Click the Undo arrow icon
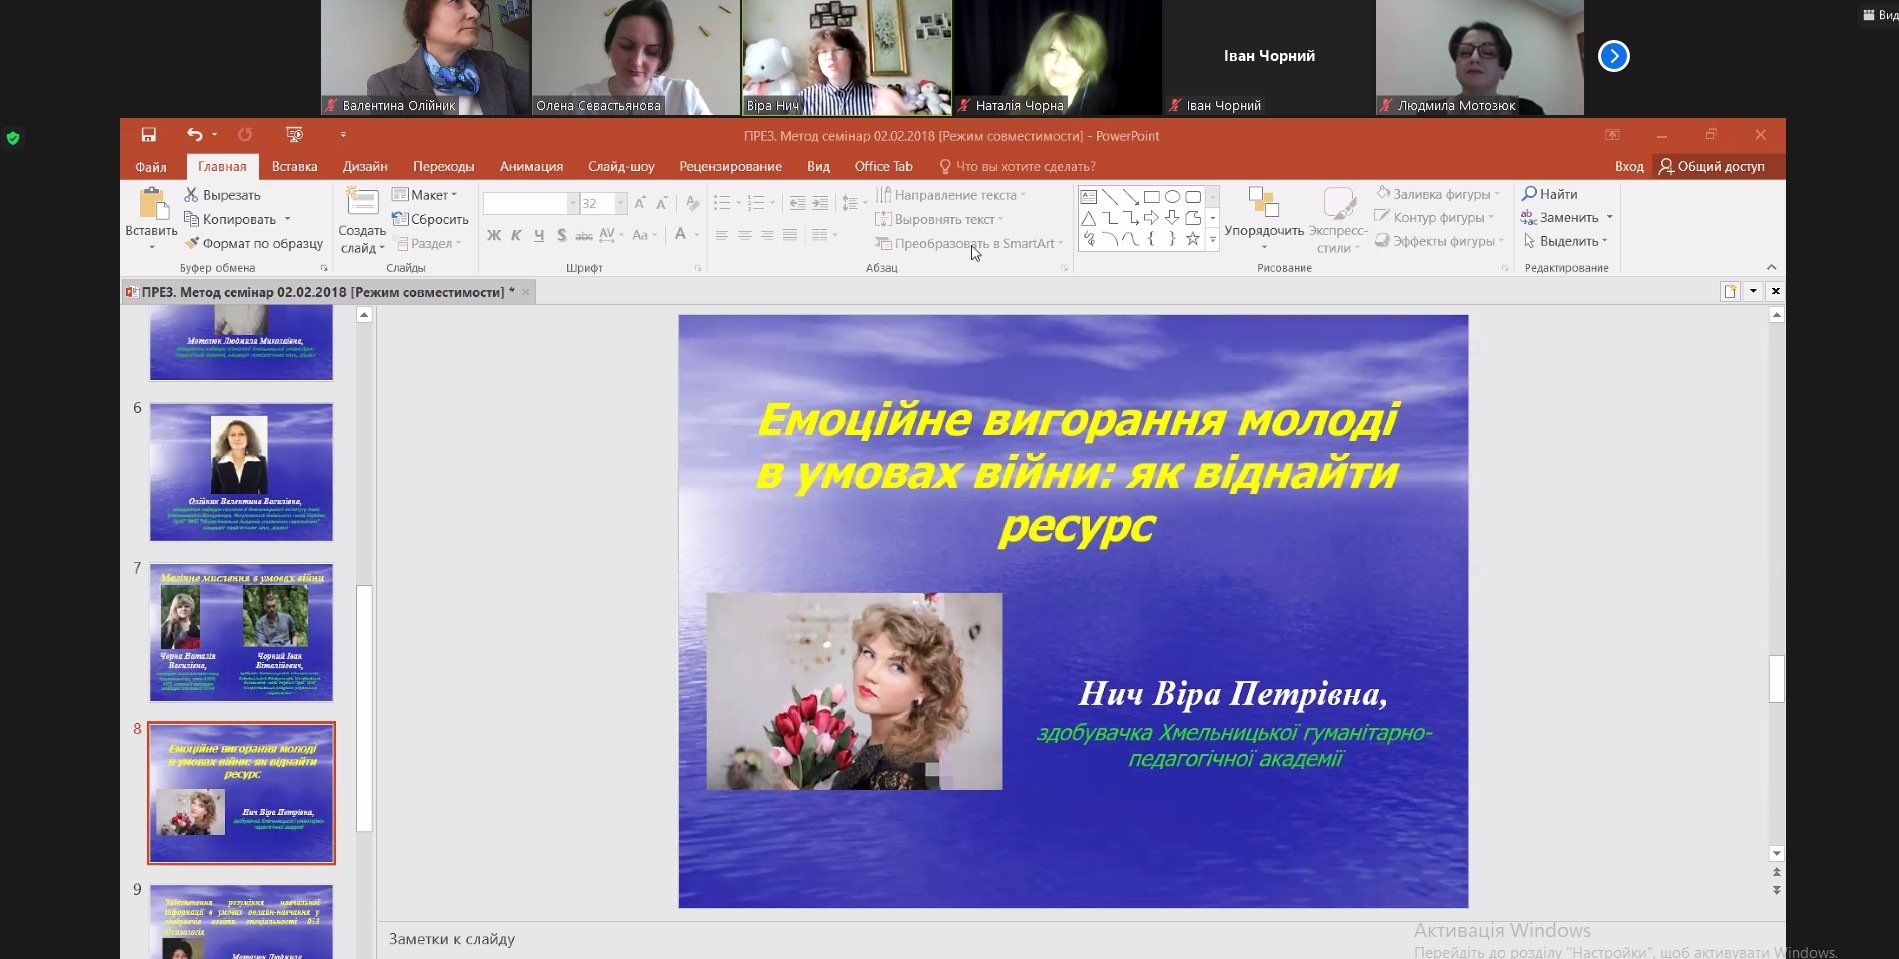The image size is (1899, 959). pyautogui.click(x=194, y=135)
